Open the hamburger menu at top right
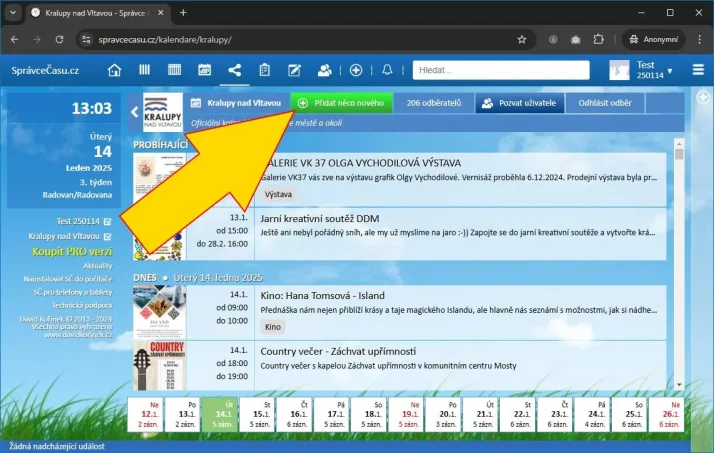This screenshot has width=714, height=453. pyautogui.click(x=697, y=70)
